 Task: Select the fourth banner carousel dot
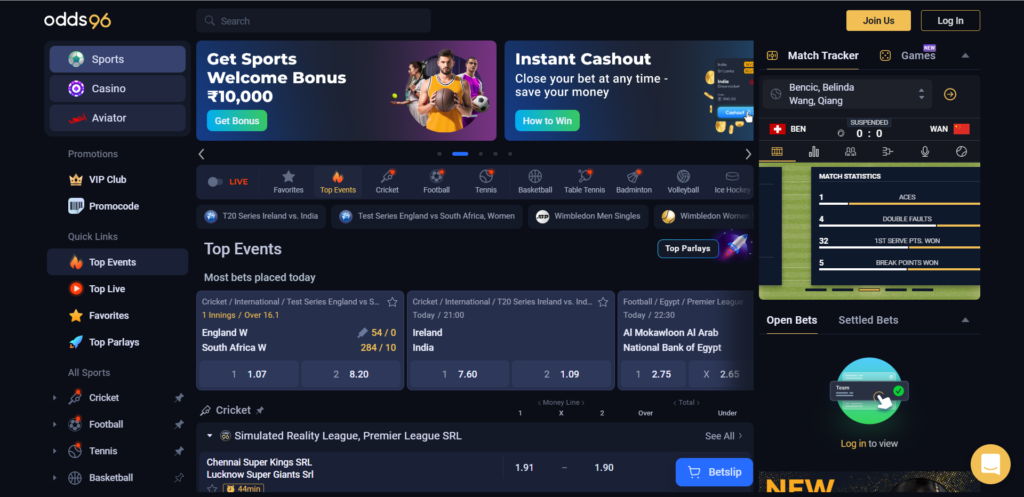495,154
